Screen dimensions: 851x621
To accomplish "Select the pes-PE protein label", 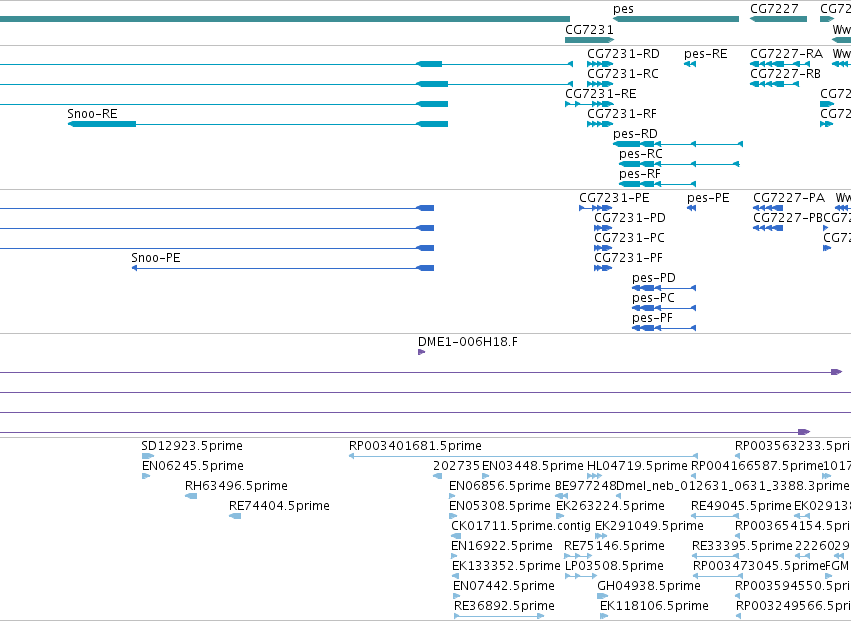I will [708, 198].
